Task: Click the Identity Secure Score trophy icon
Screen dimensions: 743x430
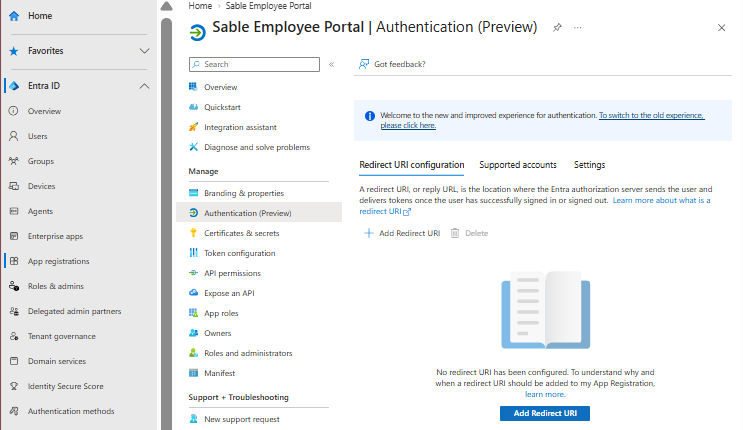Action: coord(14,386)
